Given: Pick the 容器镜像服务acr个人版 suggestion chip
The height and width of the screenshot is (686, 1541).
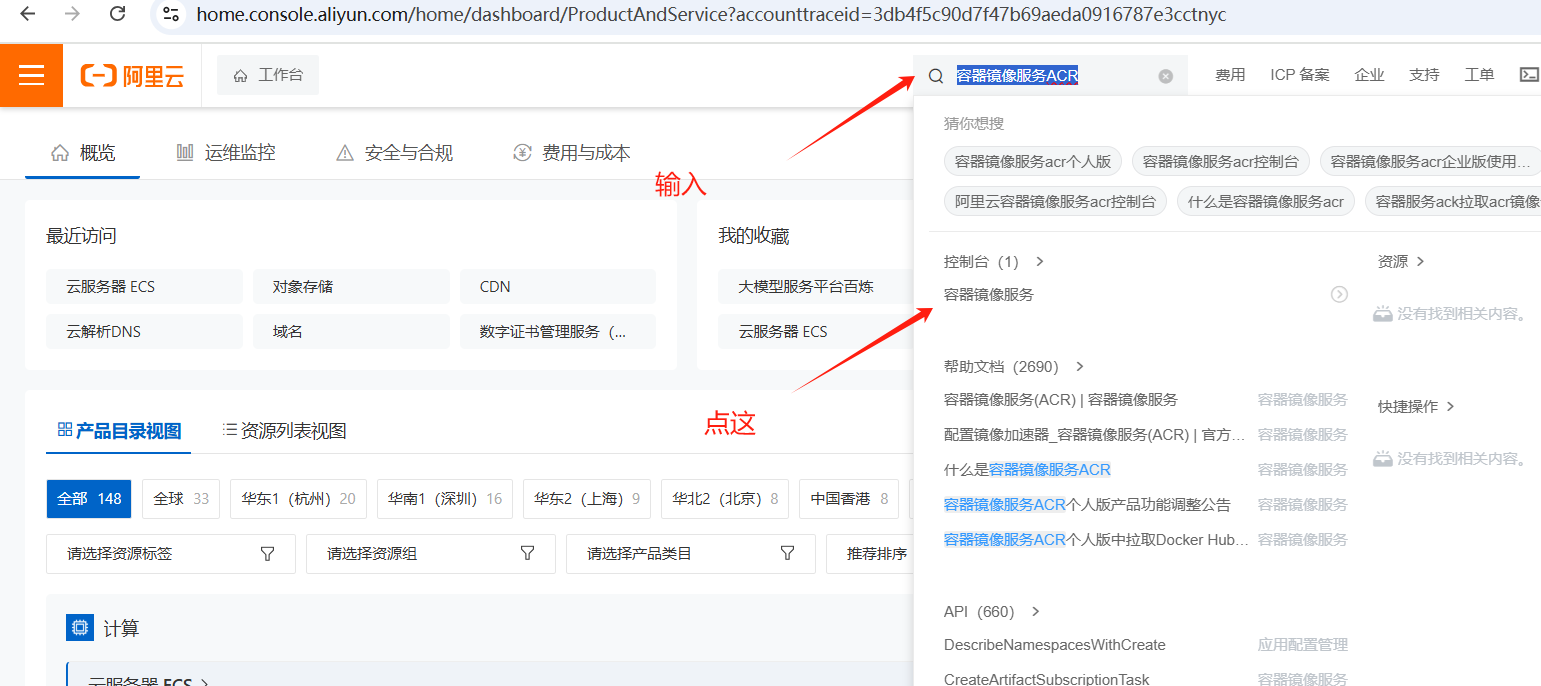Looking at the screenshot, I should click(x=1033, y=161).
